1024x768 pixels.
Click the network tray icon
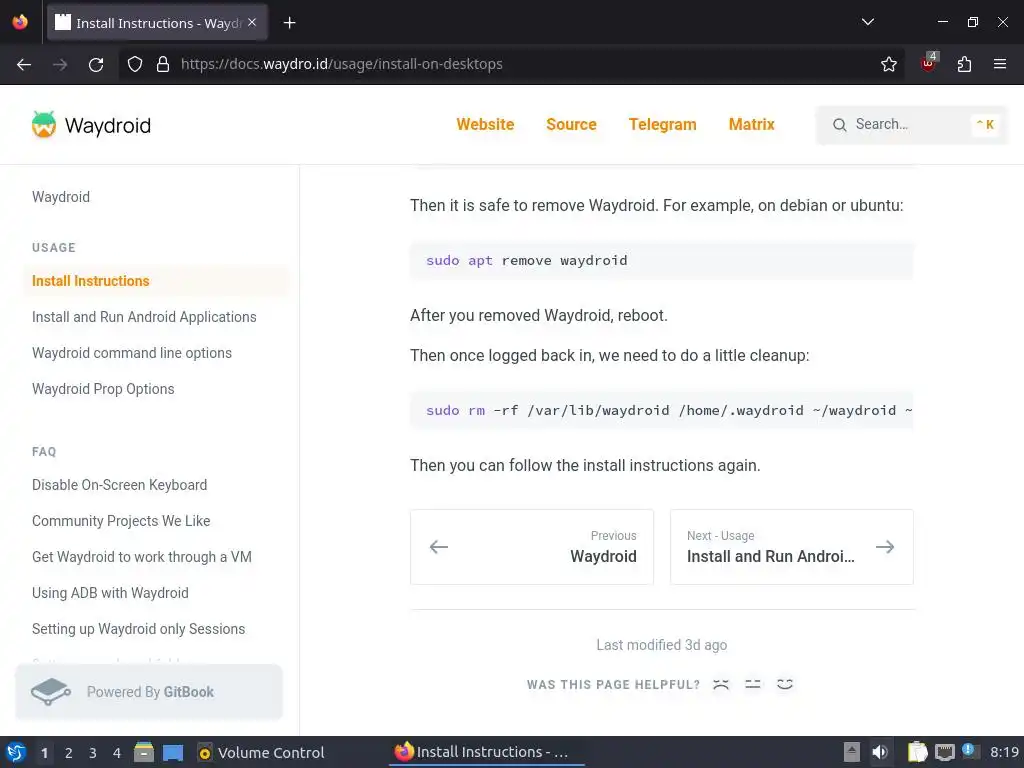[944, 752]
